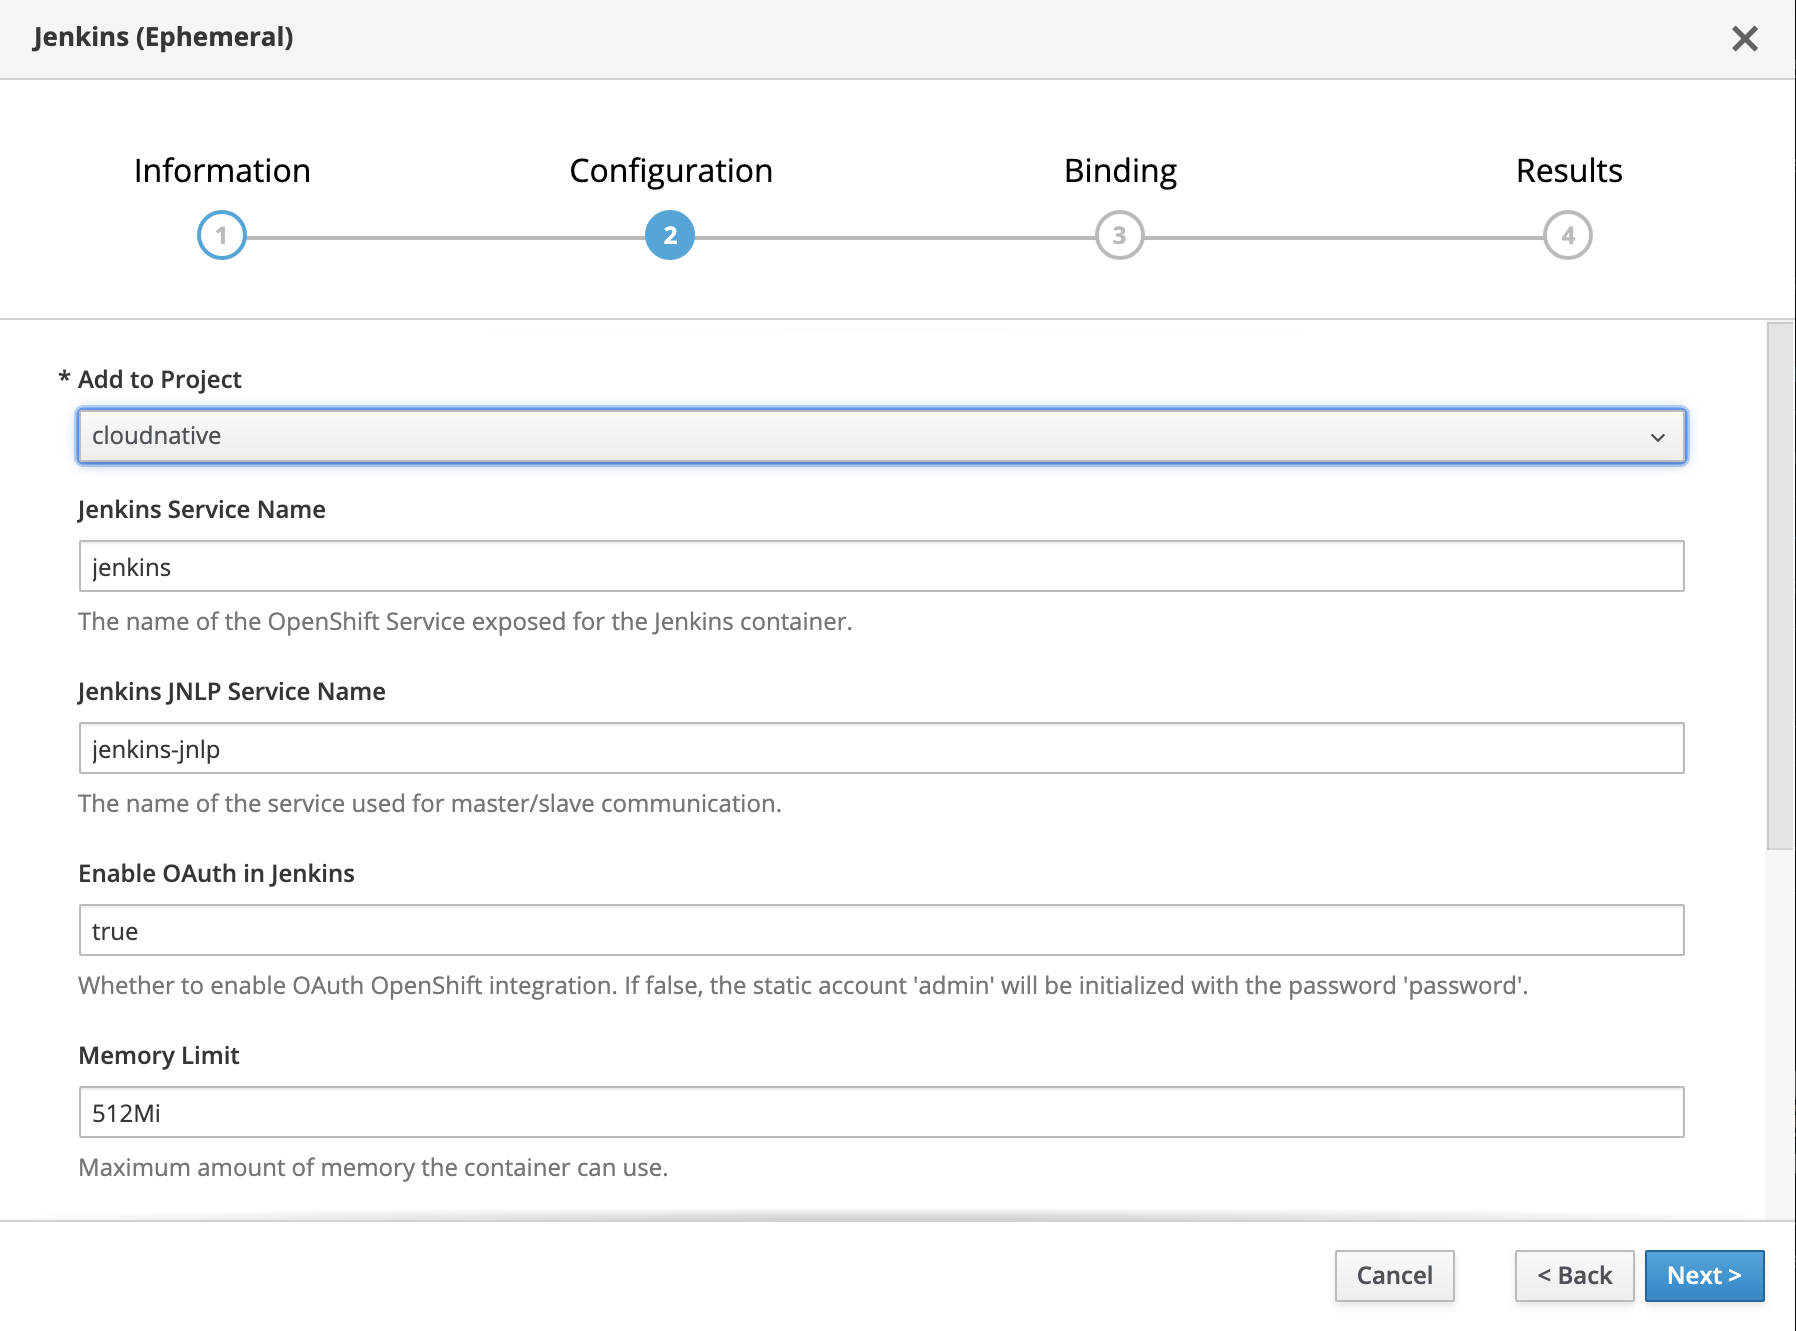The width and height of the screenshot is (1796, 1331).
Task: Click the Binding step label
Action: (x=1120, y=171)
